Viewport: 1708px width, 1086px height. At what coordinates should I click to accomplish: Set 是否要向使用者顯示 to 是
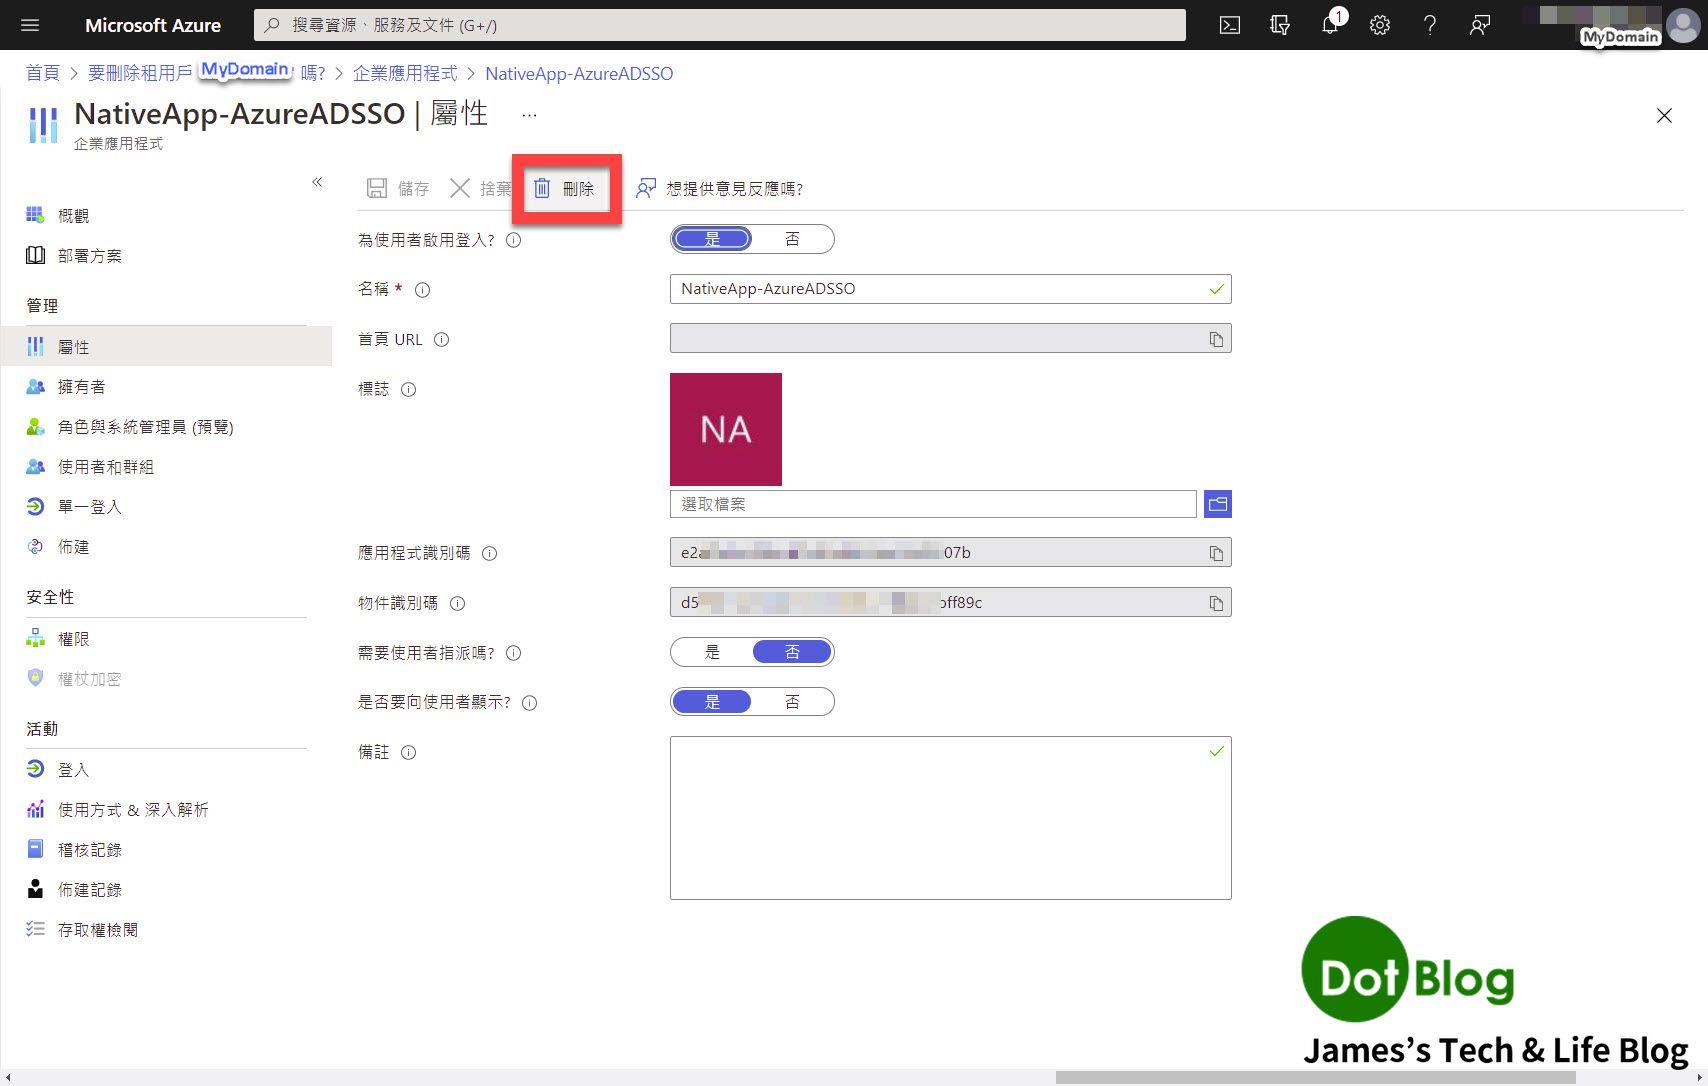click(x=712, y=702)
